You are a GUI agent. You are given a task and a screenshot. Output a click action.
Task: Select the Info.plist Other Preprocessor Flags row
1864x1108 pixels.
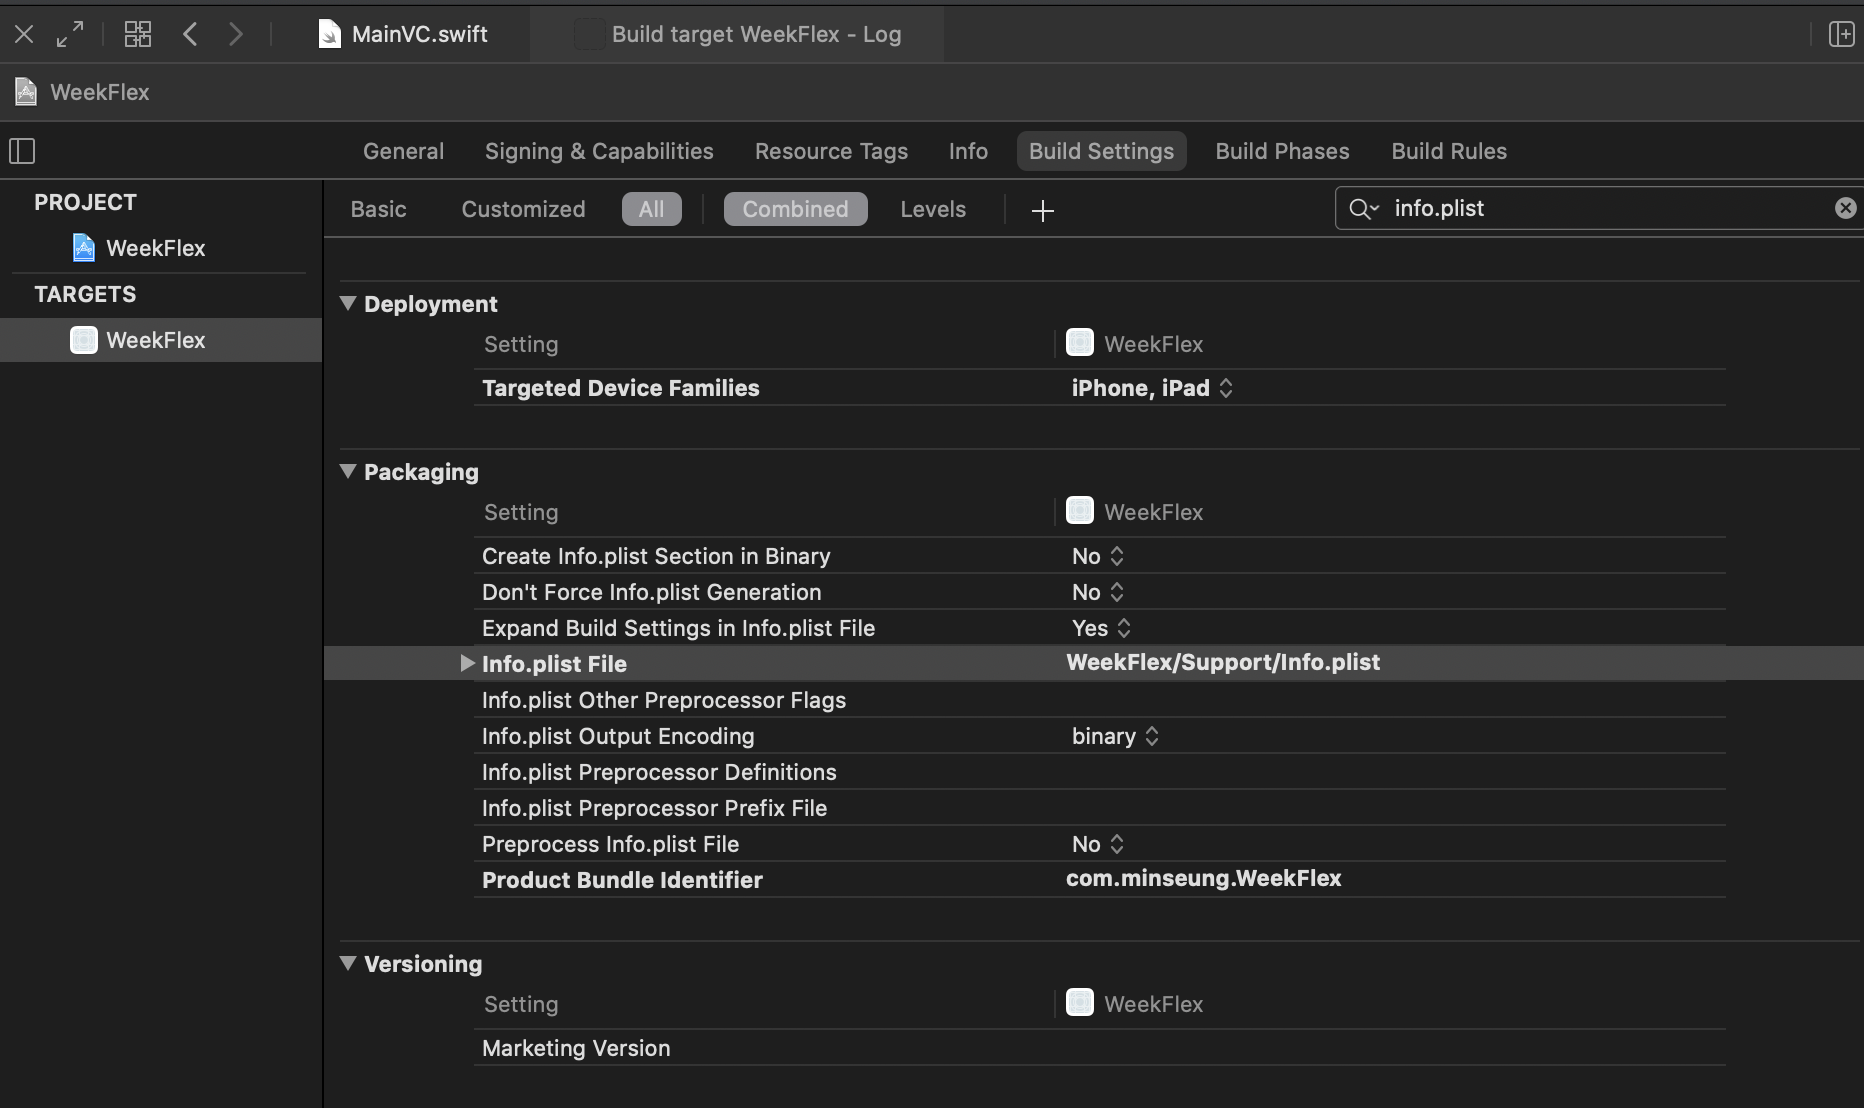[x=1100, y=700]
